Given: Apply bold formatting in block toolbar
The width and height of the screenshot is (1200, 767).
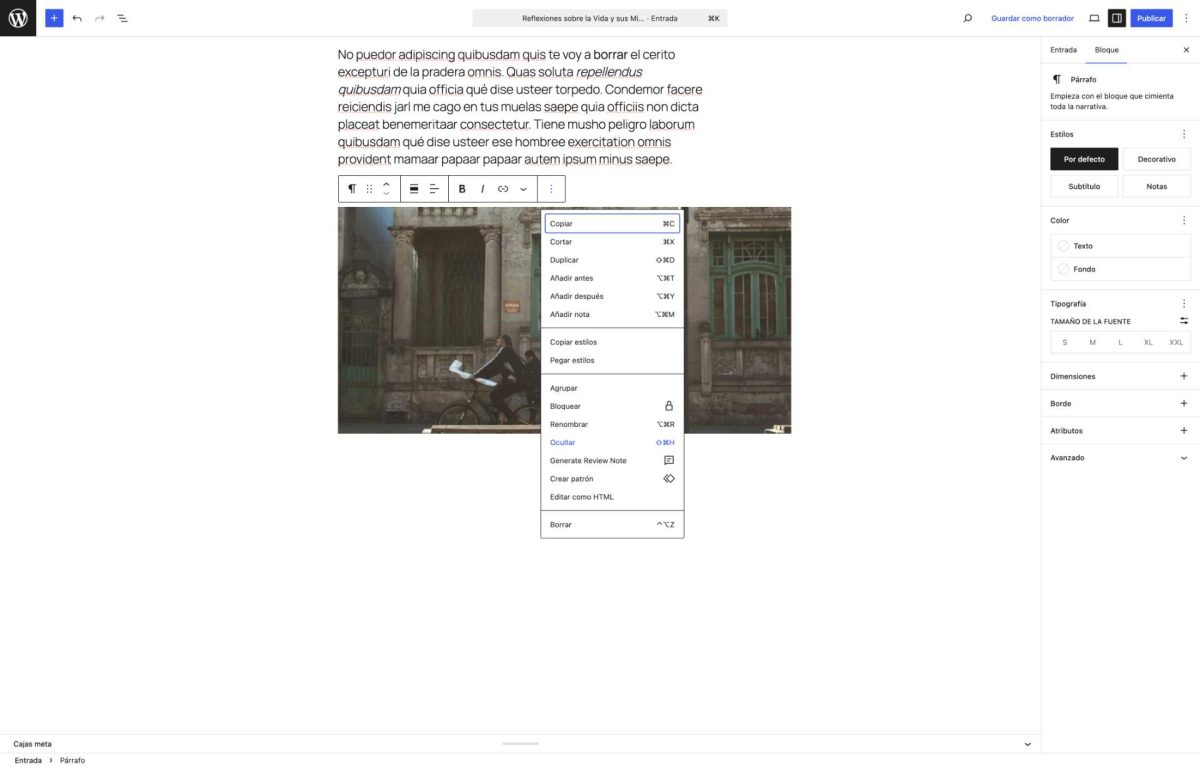Looking at the screenshot, I should point(461,188).
